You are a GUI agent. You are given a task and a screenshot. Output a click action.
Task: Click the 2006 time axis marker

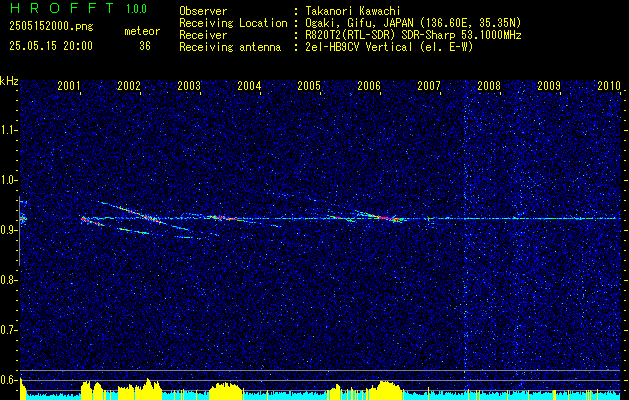pyautogui.click(x=369, y=85)
